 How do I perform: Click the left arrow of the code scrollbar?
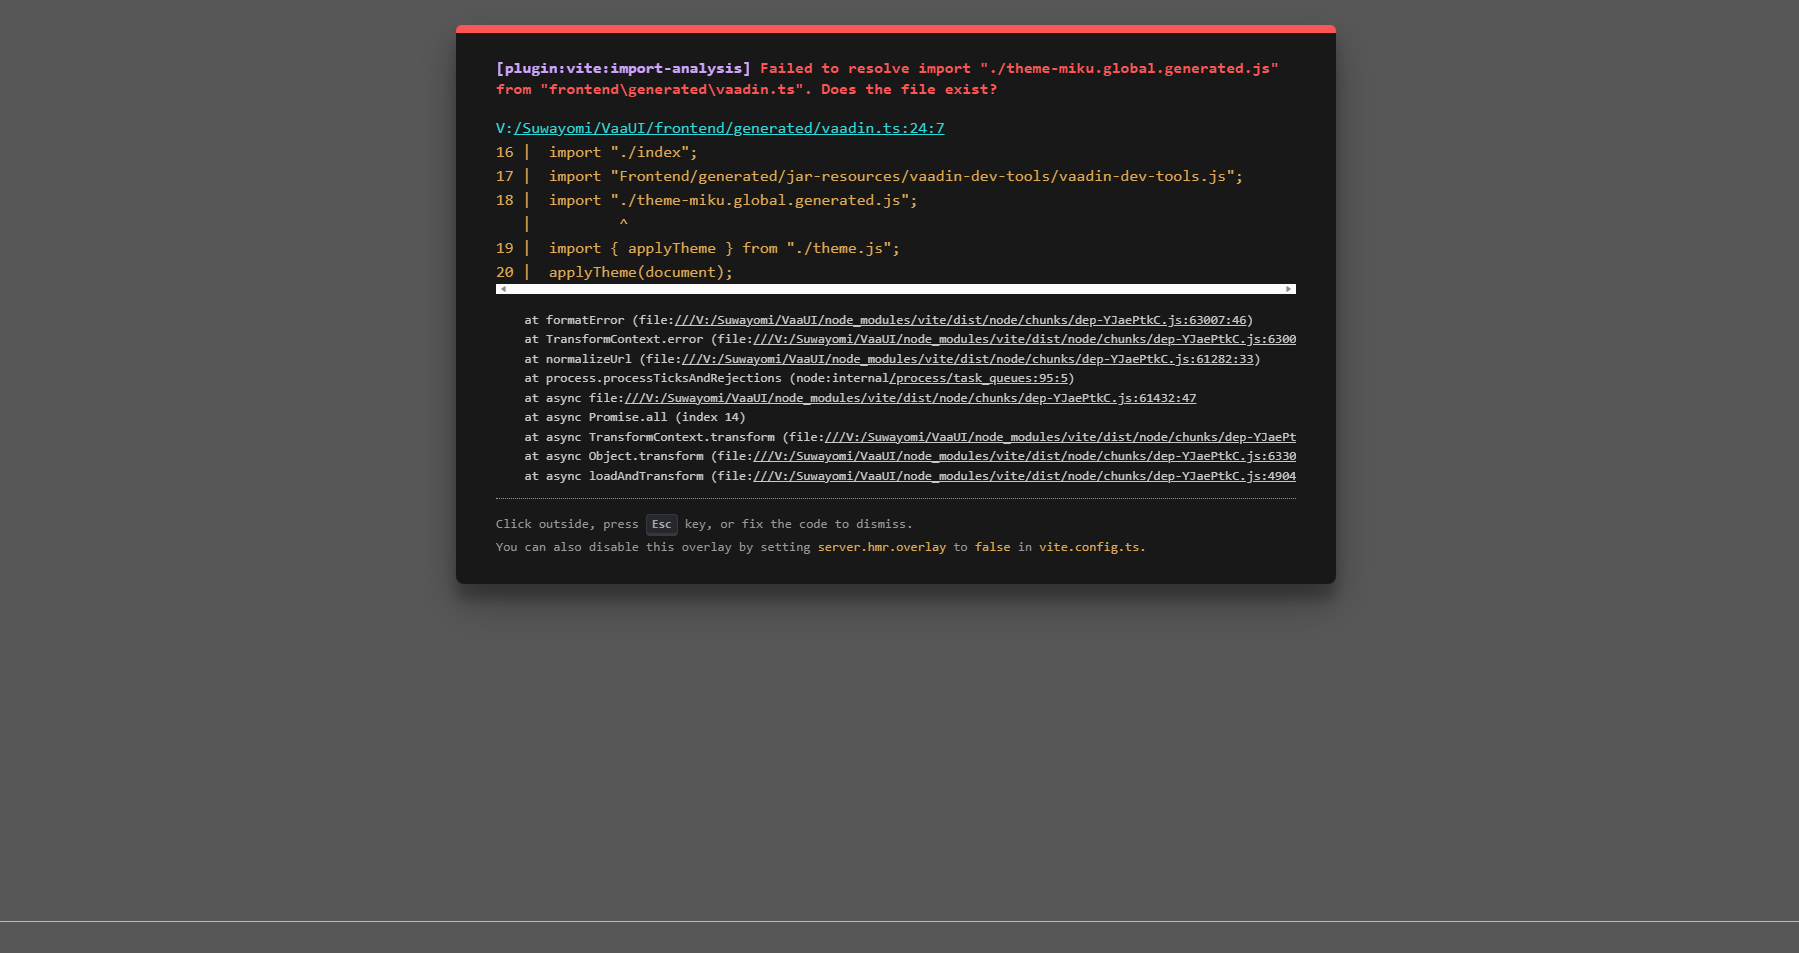coord(503,289)
